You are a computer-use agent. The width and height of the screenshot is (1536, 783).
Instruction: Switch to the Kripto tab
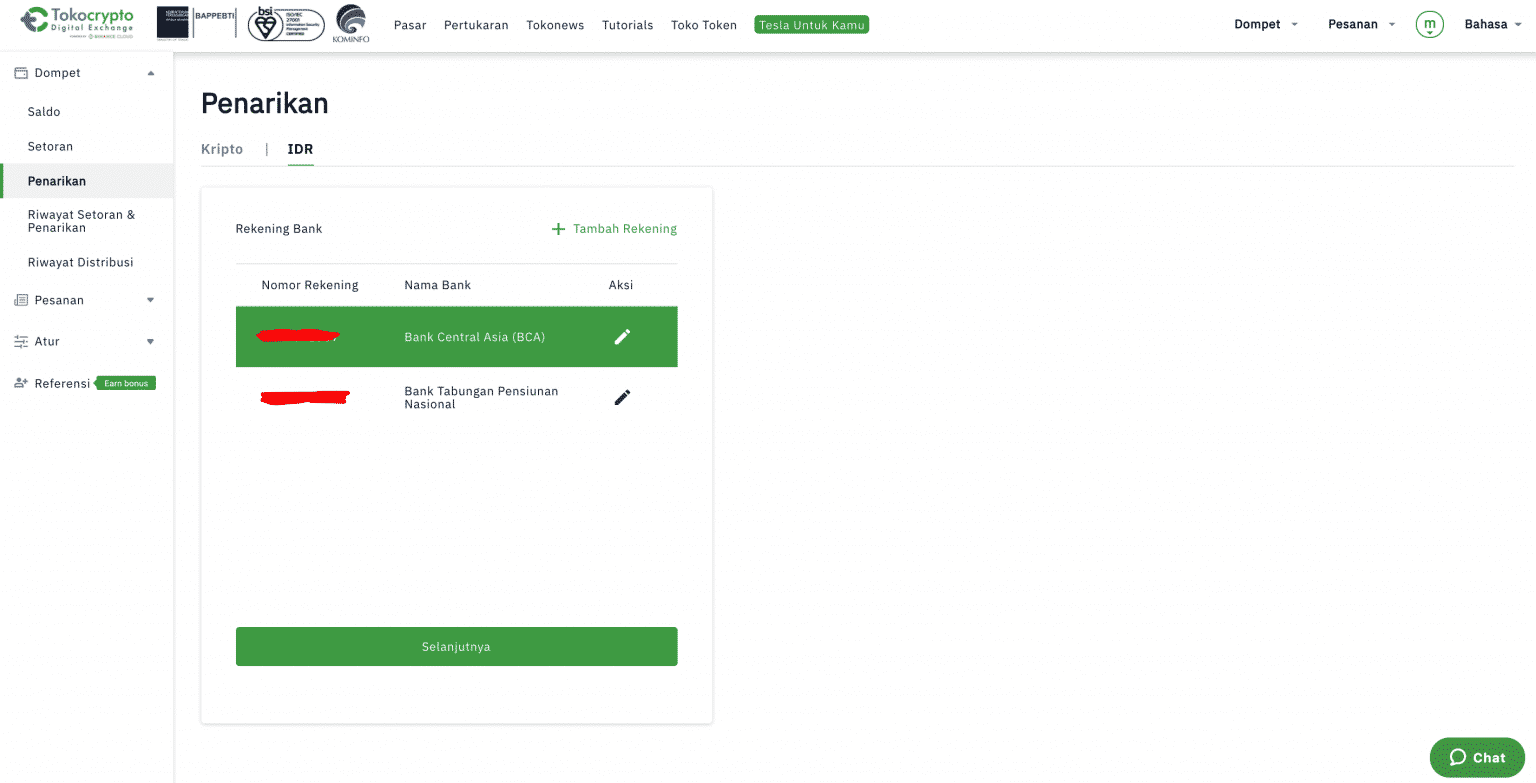pyautogui.click(x=222, y=149)
